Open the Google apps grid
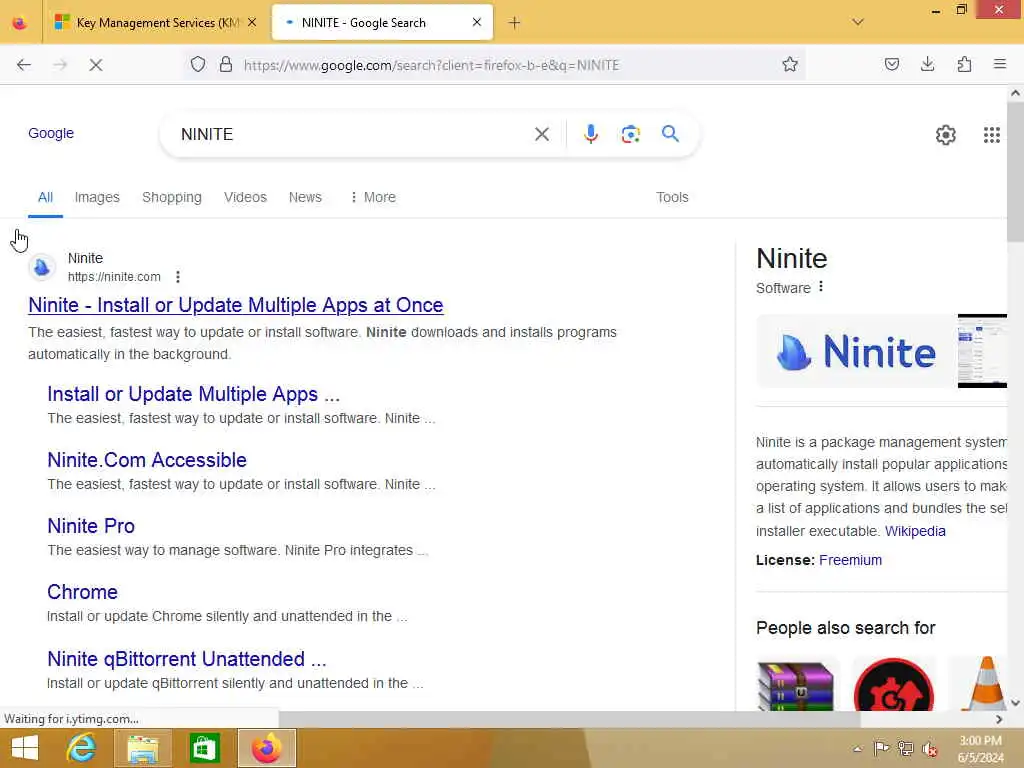This screenshot has width=1024, height=768. coord(992,135)
